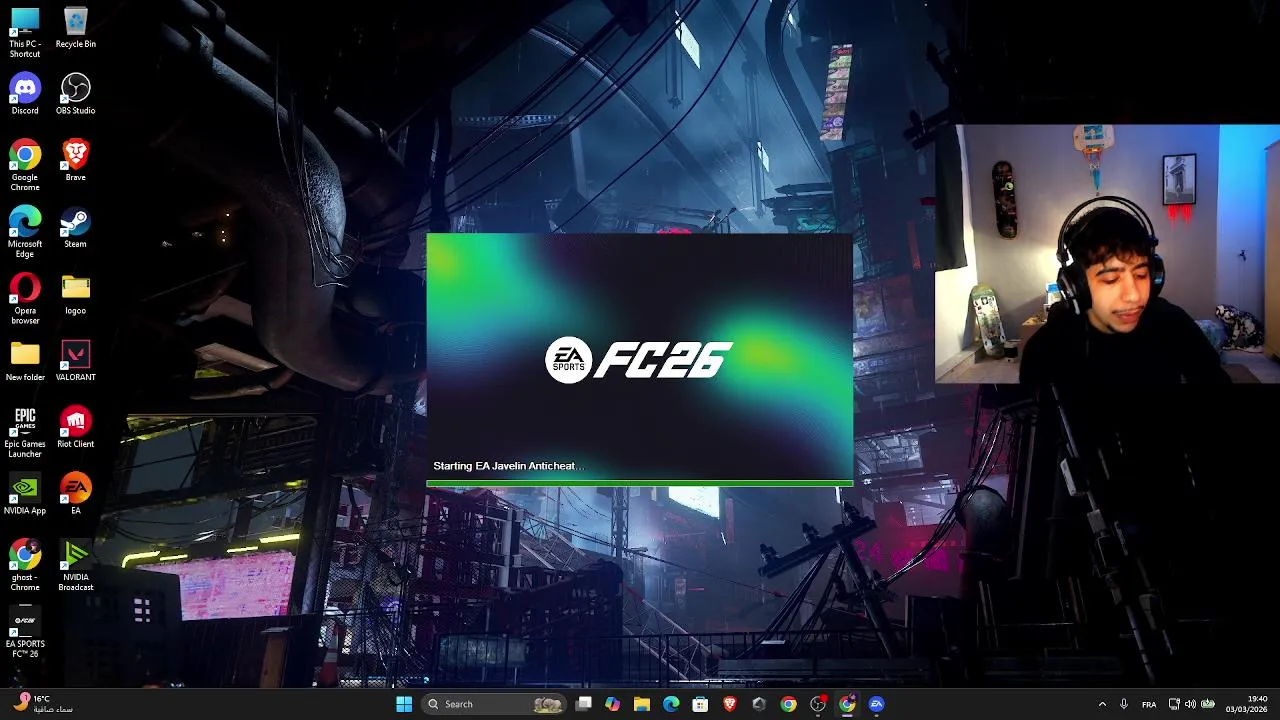The width and height of the screenshot is (1280, 720).
Task: Open Task View from taskbar
Action: coord(584,704)
